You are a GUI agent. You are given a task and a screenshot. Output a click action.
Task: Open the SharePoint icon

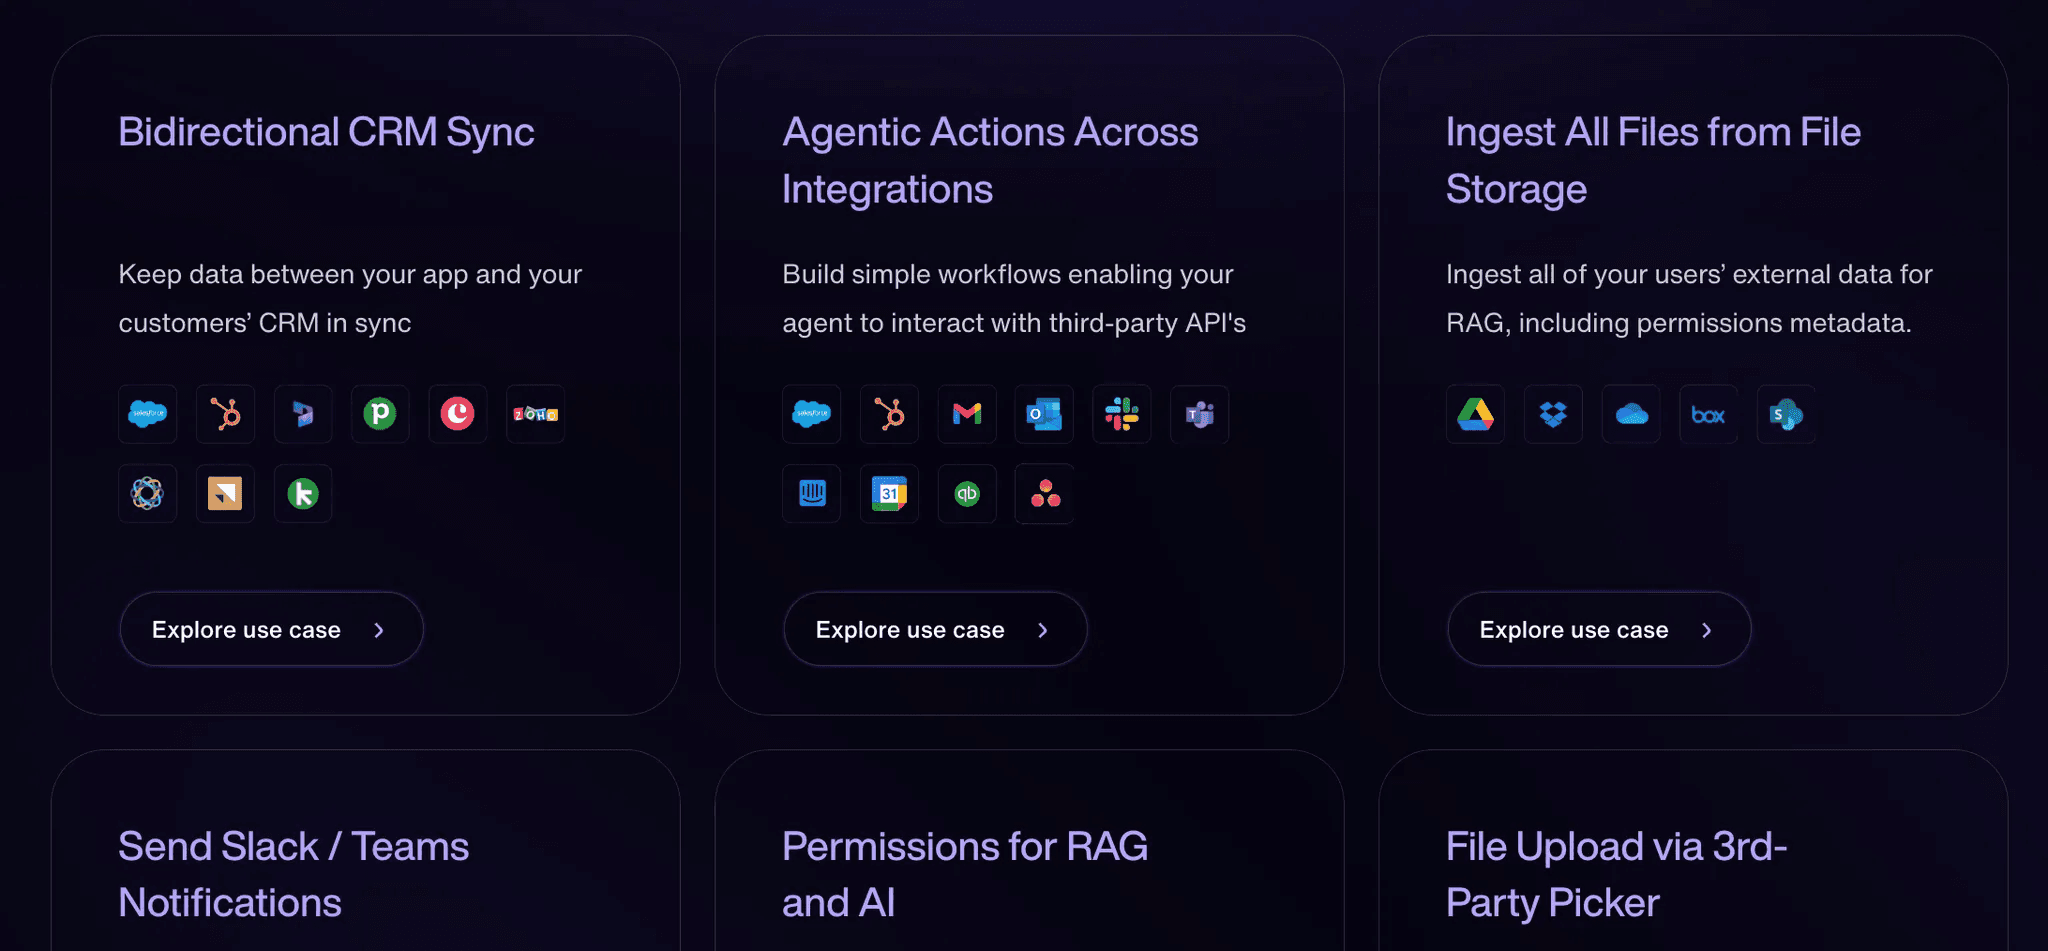[1786, 414]
